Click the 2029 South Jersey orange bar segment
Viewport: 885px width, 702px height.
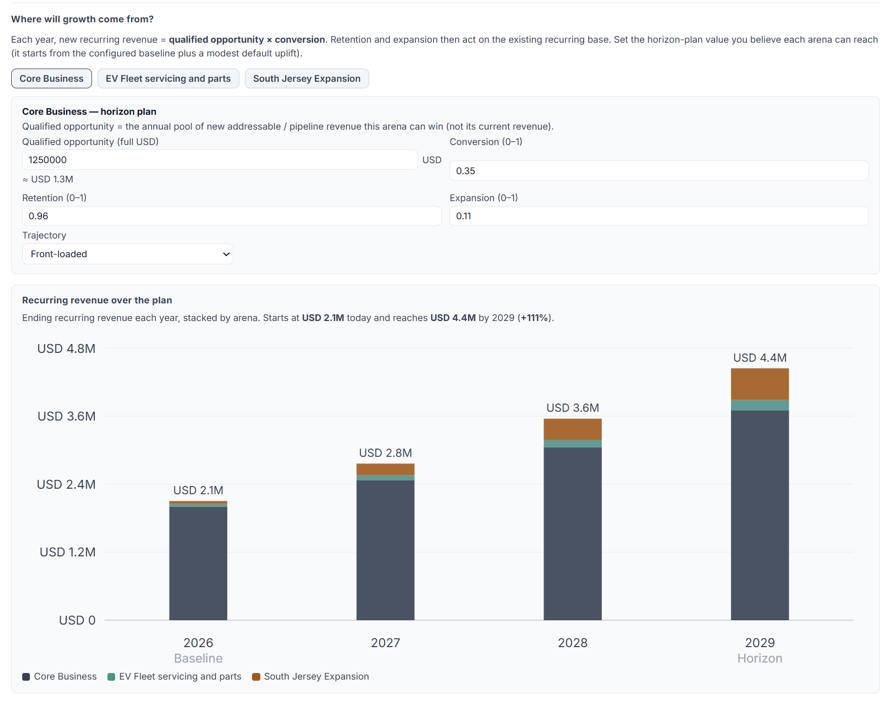(x=760, y=384)
